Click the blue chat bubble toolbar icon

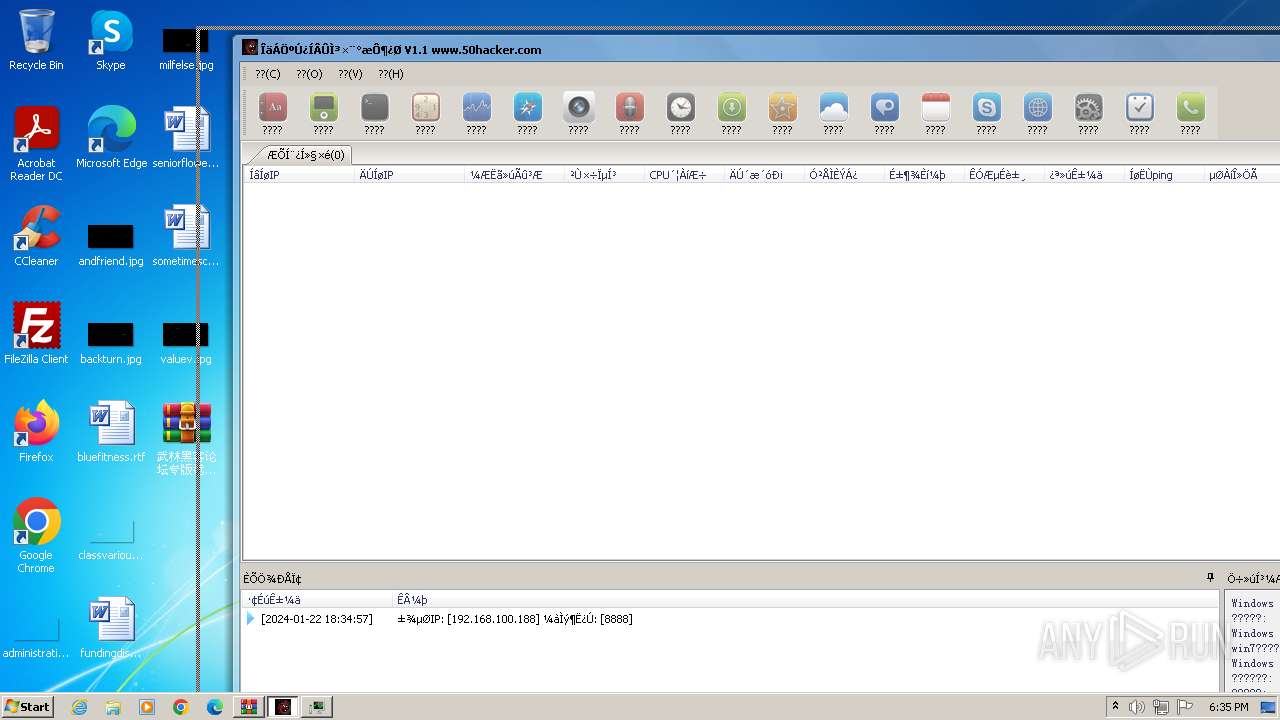pyautogui.click(x=884, y=107)
